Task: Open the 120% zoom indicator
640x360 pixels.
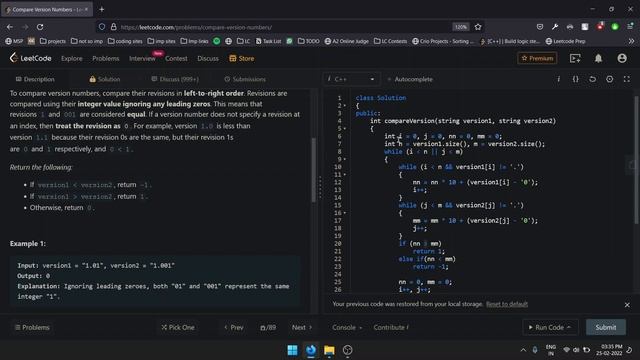Action: click(x=460, y=27)
